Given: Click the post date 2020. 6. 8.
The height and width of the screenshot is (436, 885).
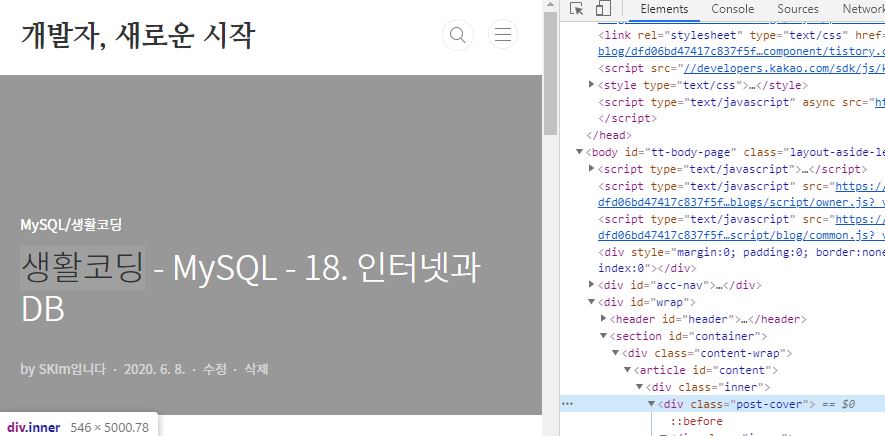Looking at the screenshot, I should pyautogui.click(x=154, y=369).
